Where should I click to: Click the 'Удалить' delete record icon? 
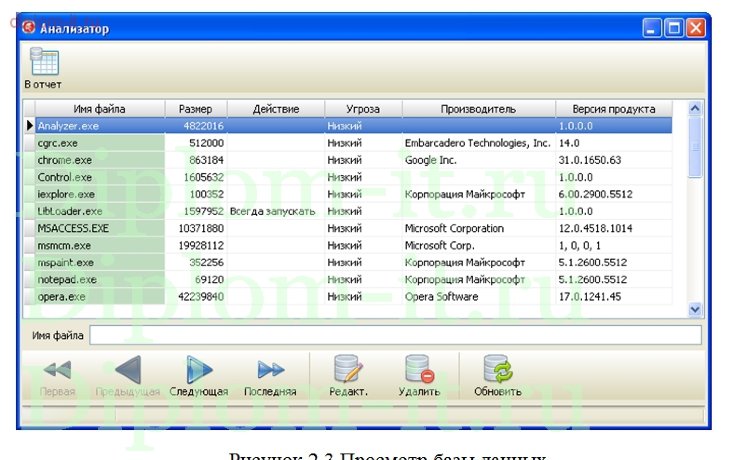pyautogui.click(x=419, y=369)
